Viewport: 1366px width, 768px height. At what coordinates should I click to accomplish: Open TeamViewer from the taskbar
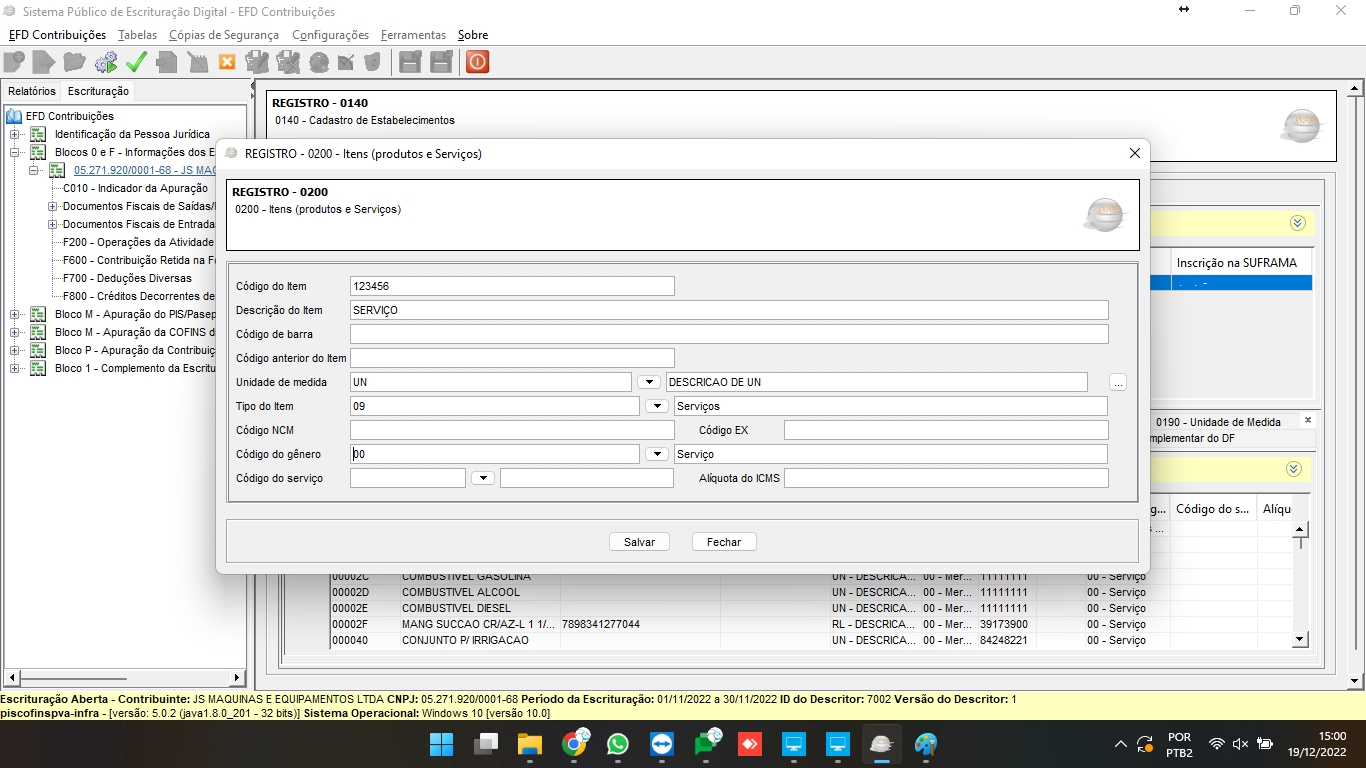[x=662, y=745]
